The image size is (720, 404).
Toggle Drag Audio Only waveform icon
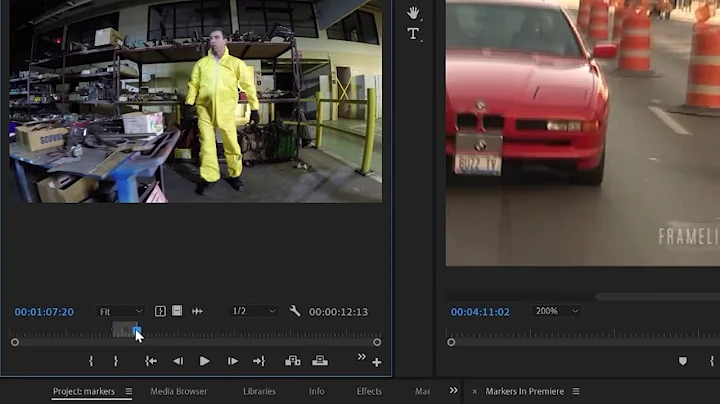click(x=197, y=311)
